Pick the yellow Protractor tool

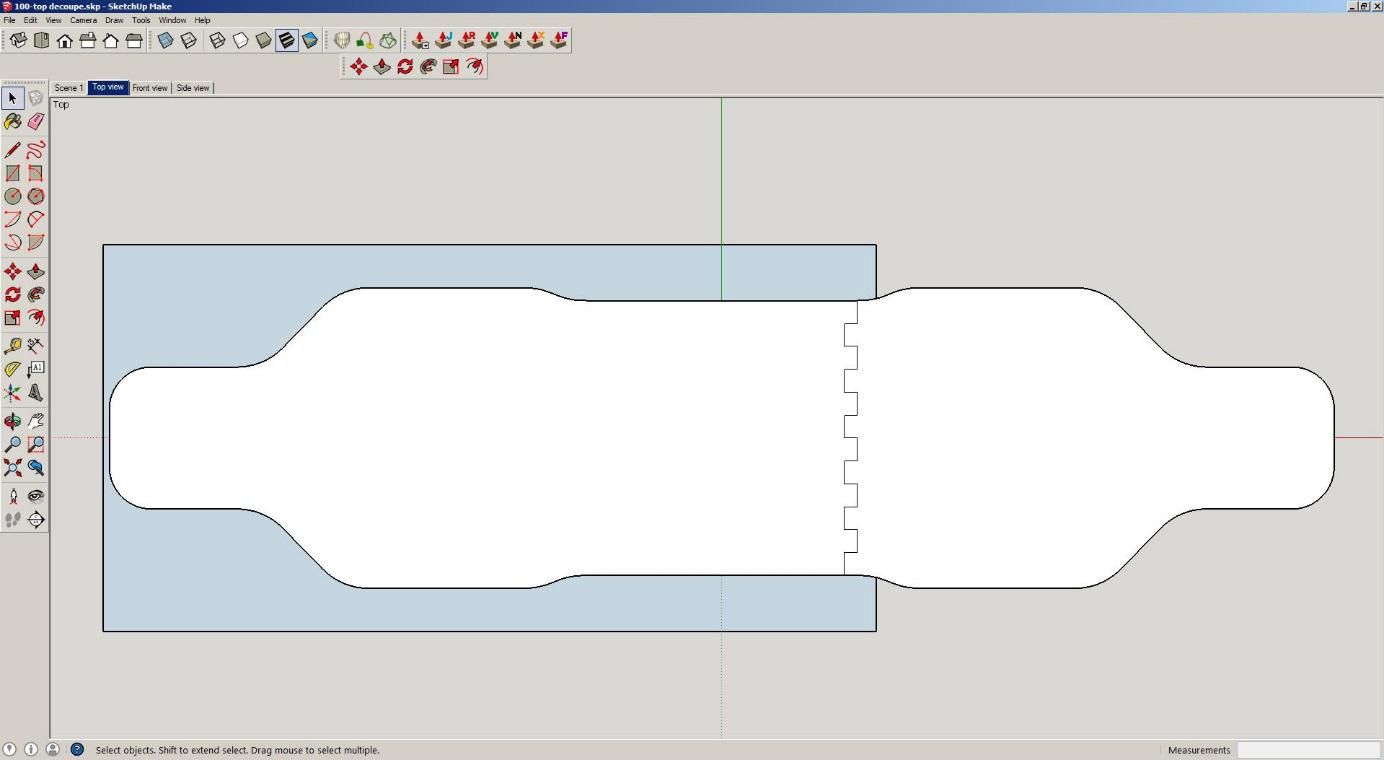click(x=12, y=369)
